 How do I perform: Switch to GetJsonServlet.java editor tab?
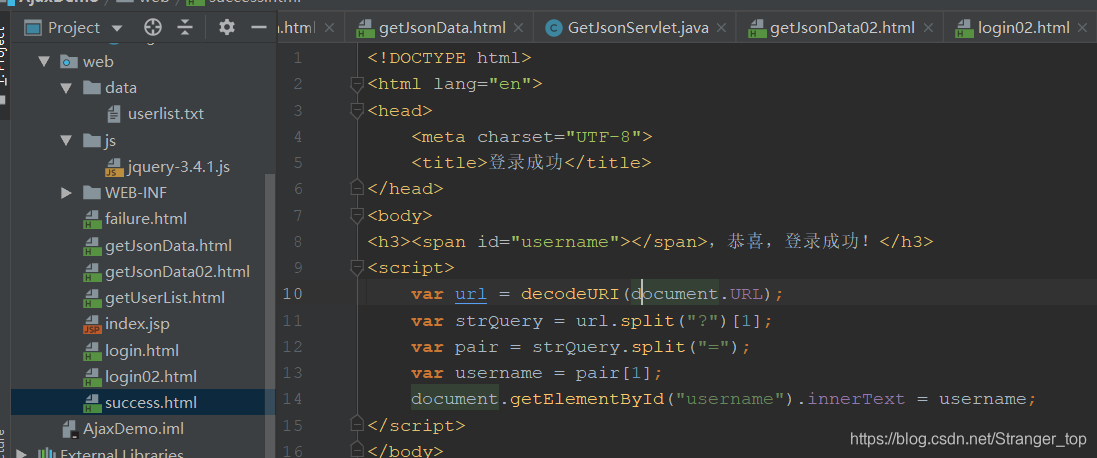point(638,28)
